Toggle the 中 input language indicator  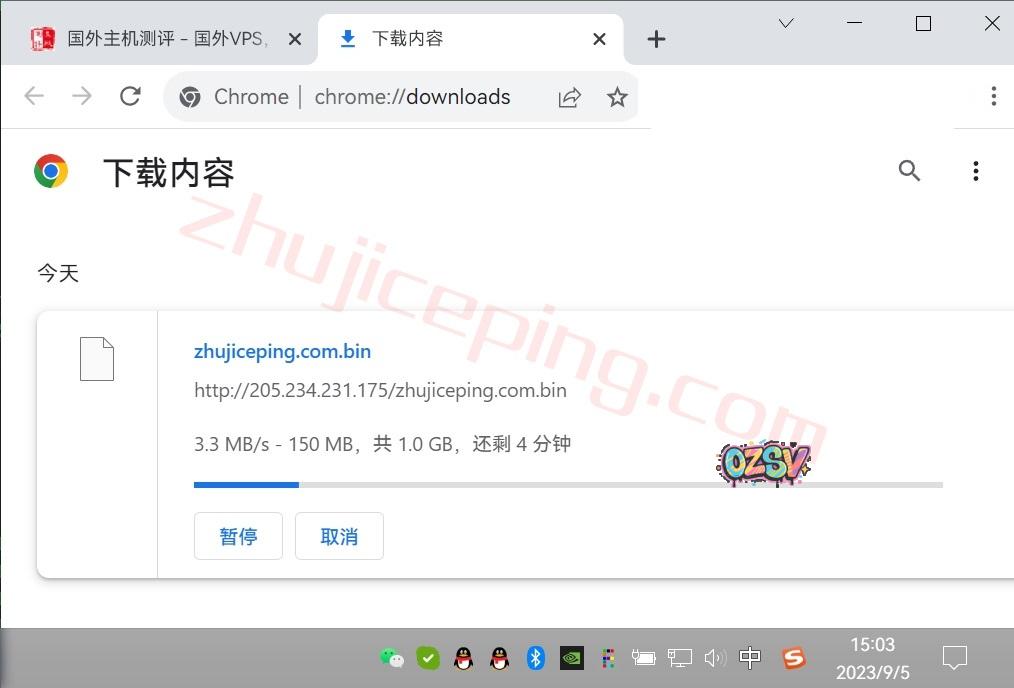(750, 658)
